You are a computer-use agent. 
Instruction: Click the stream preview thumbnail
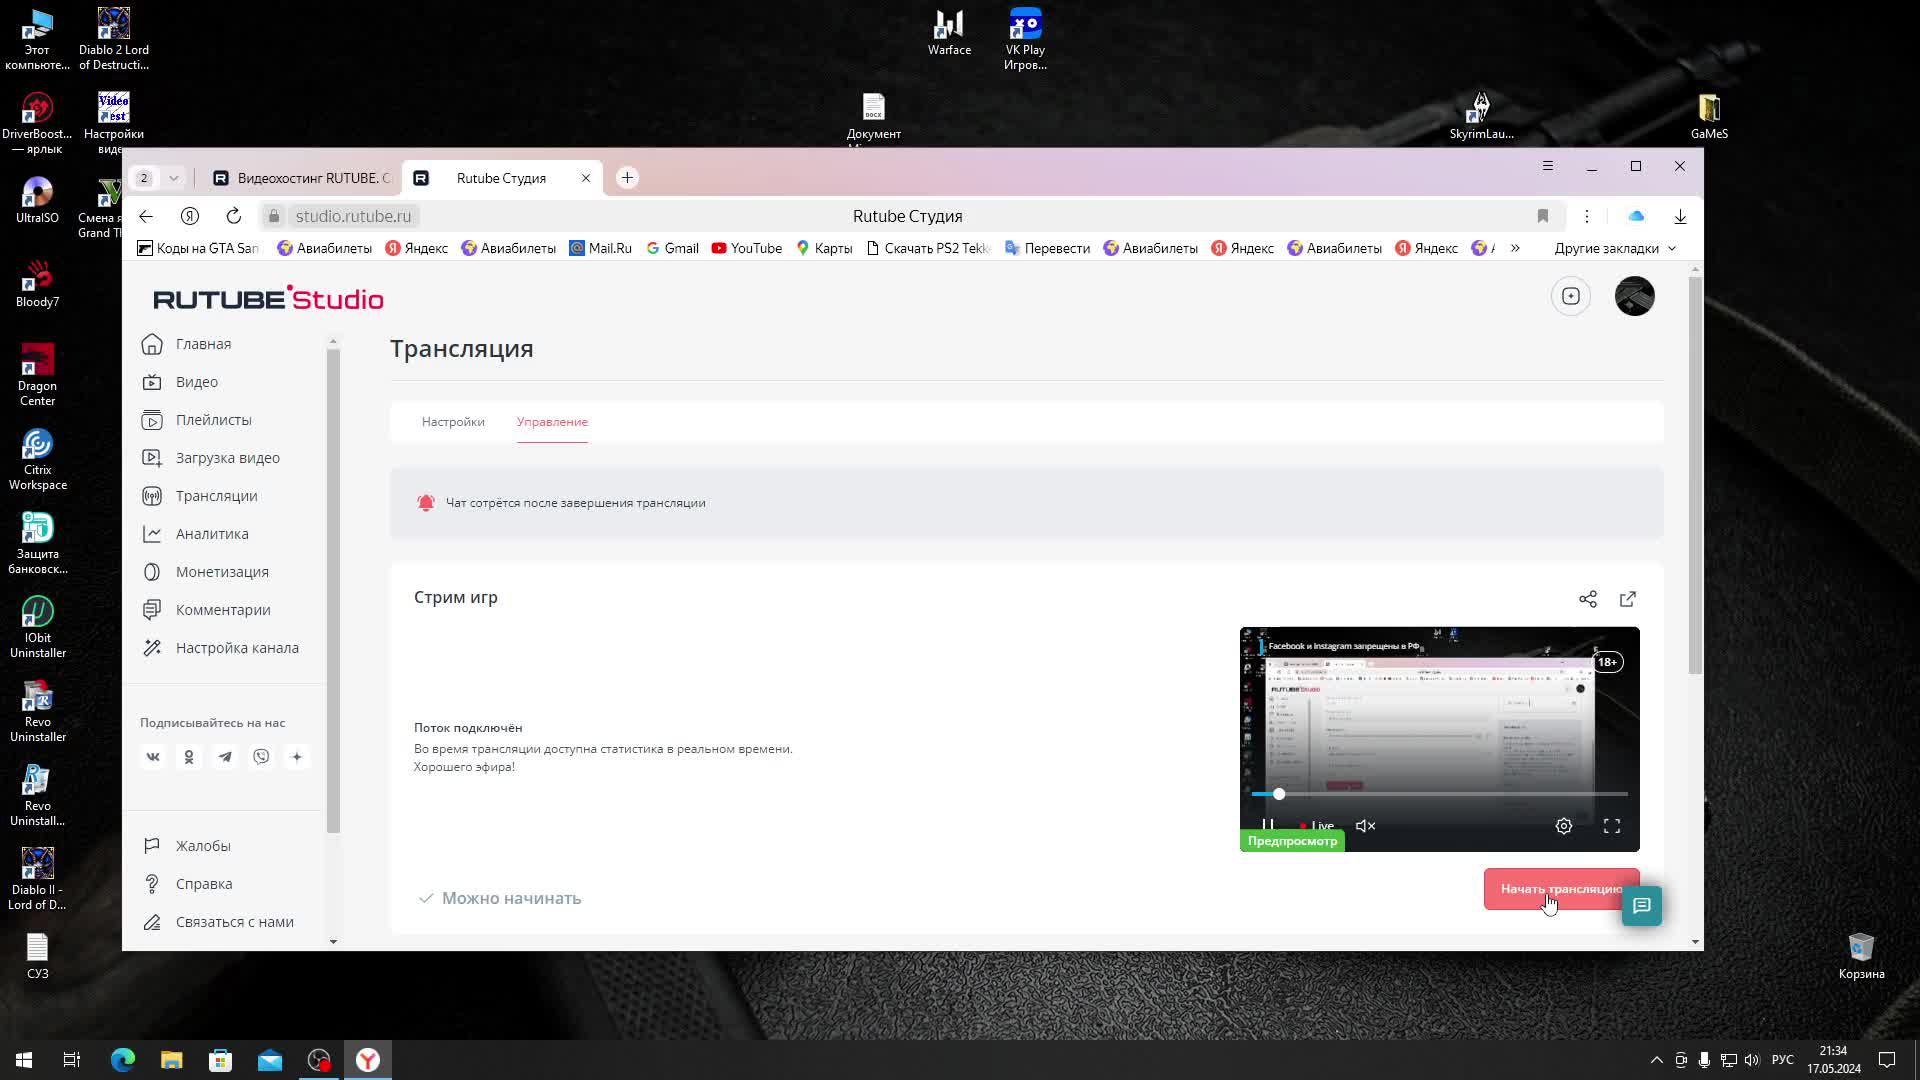[1440, 739]
